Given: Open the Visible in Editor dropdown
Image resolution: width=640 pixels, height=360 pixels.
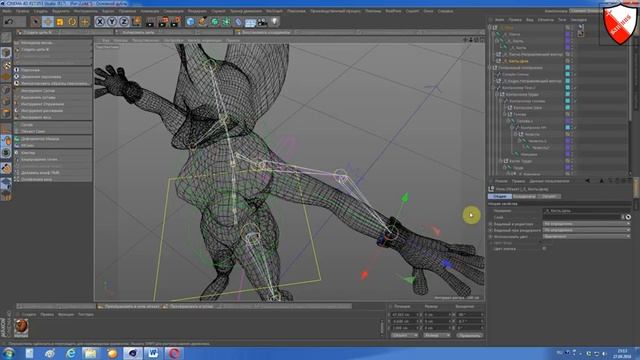Looking at the screenshot, I should [586, 224].
